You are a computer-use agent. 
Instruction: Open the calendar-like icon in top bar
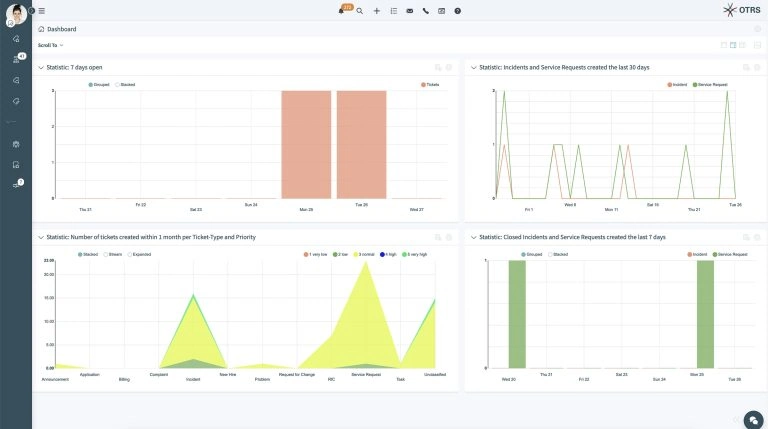tap(441, 11)
